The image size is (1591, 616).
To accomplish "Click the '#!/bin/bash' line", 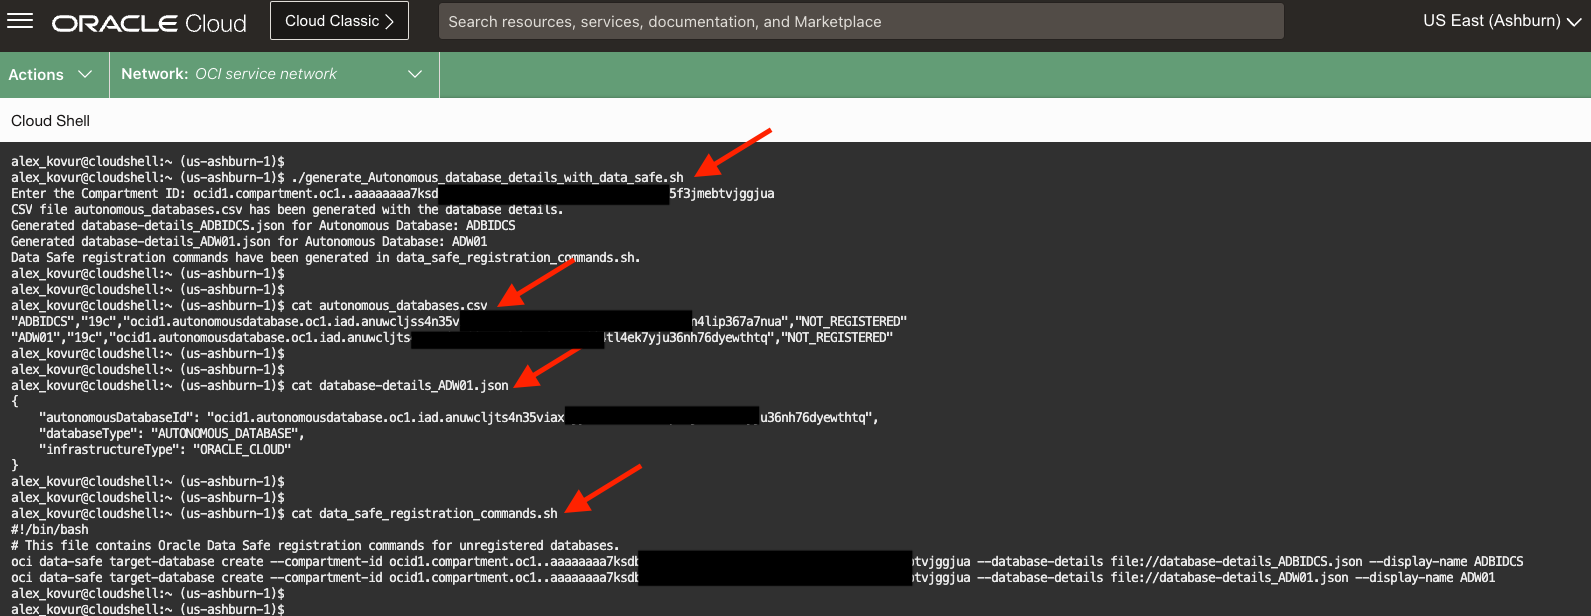I will pyautogui.click(x=50, y=530).
